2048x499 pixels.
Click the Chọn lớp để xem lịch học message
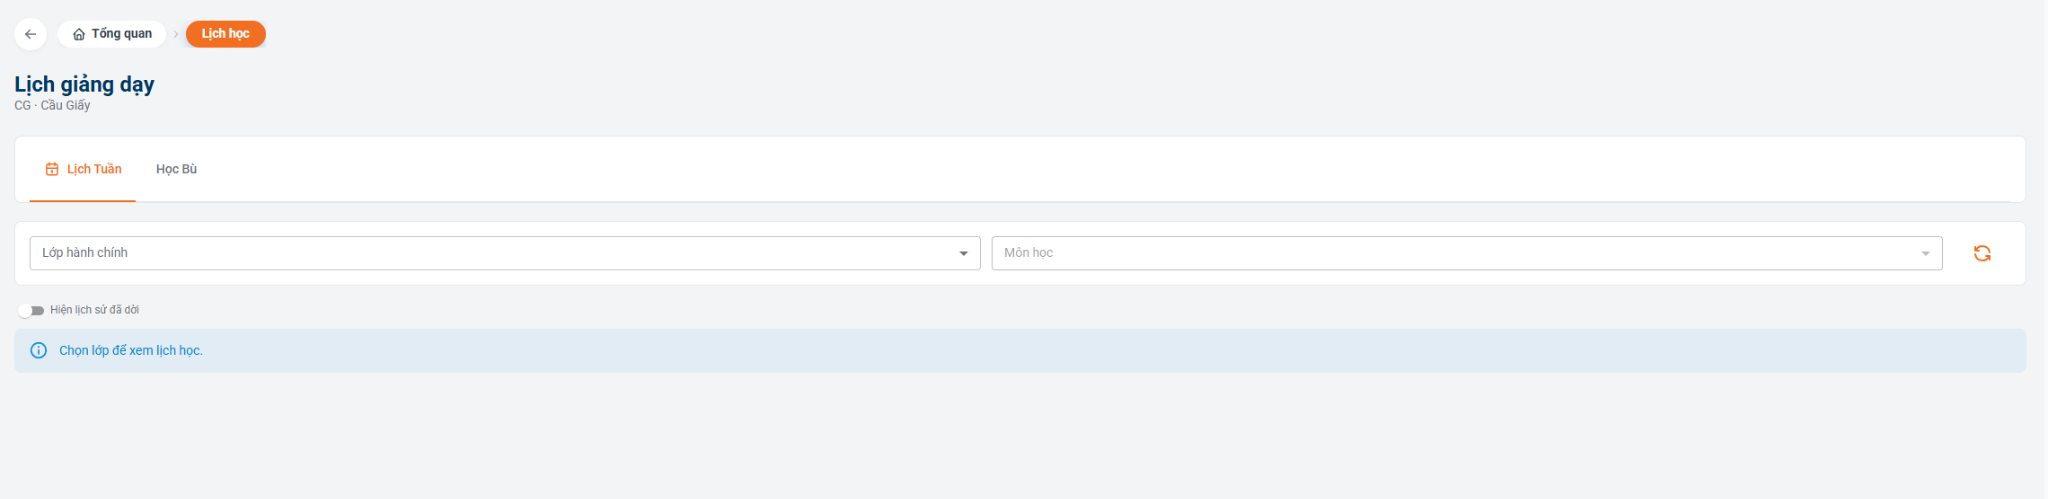(131, 351)
